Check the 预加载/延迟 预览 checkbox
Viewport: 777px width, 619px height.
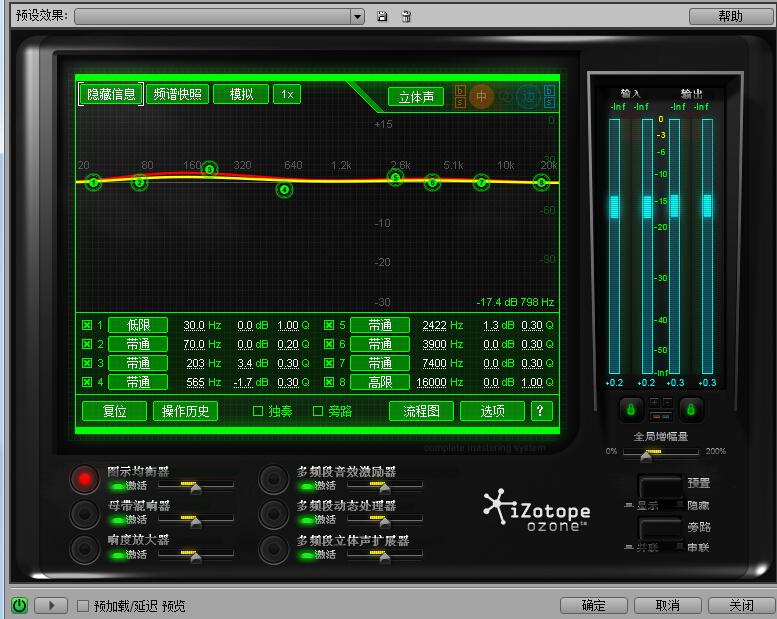(84, 605)
